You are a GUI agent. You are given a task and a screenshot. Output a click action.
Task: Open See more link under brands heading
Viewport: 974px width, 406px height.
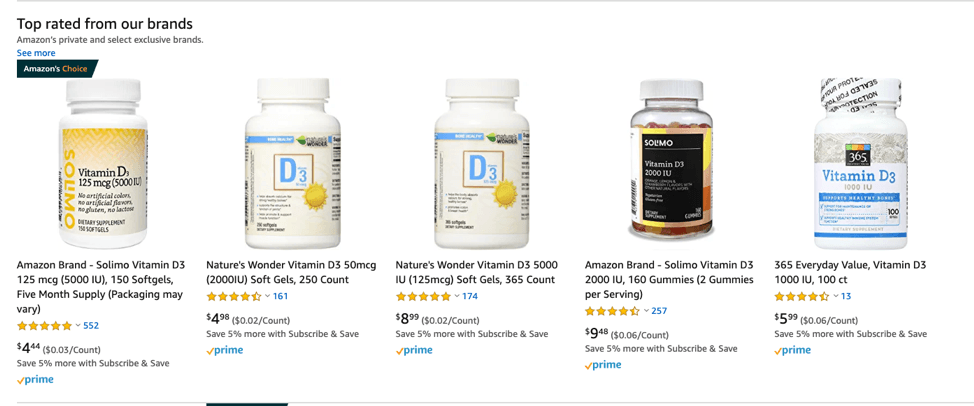[x=36, y=53]
